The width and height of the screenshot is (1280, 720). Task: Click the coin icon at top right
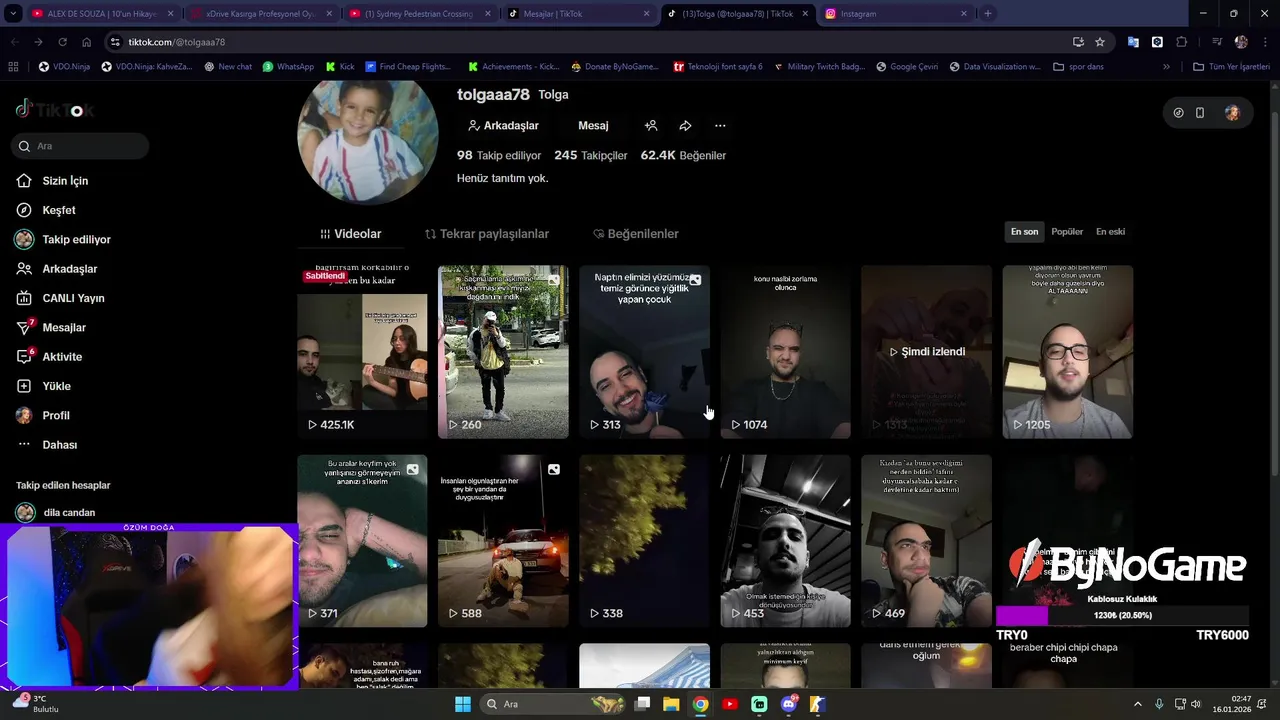(x=1178, y=113)
